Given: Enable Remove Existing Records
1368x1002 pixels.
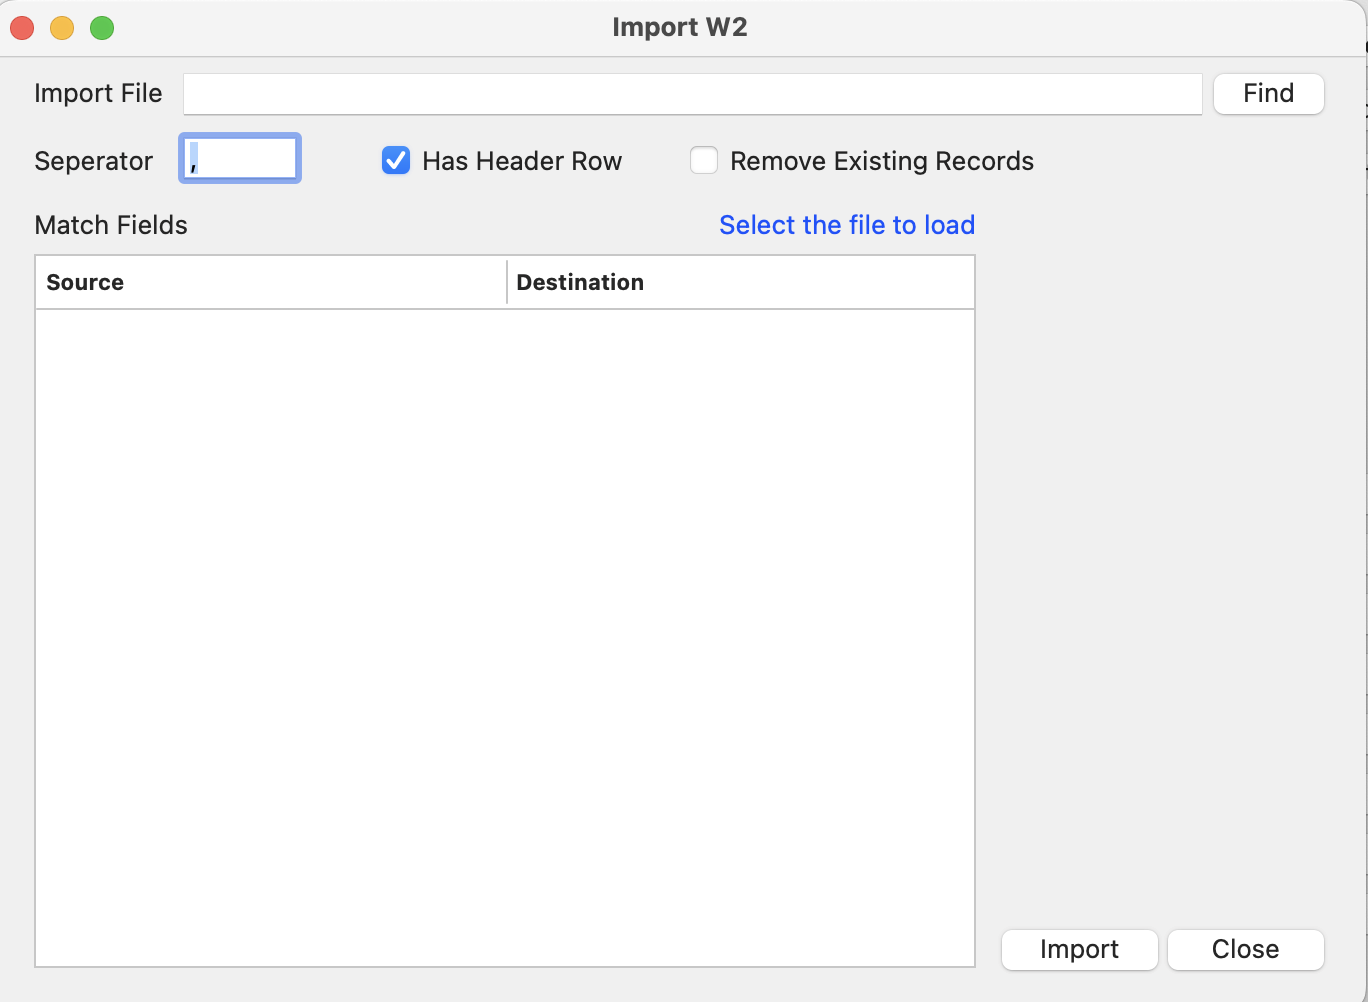Looking at the screenshot, I should (x=704, y=160).
